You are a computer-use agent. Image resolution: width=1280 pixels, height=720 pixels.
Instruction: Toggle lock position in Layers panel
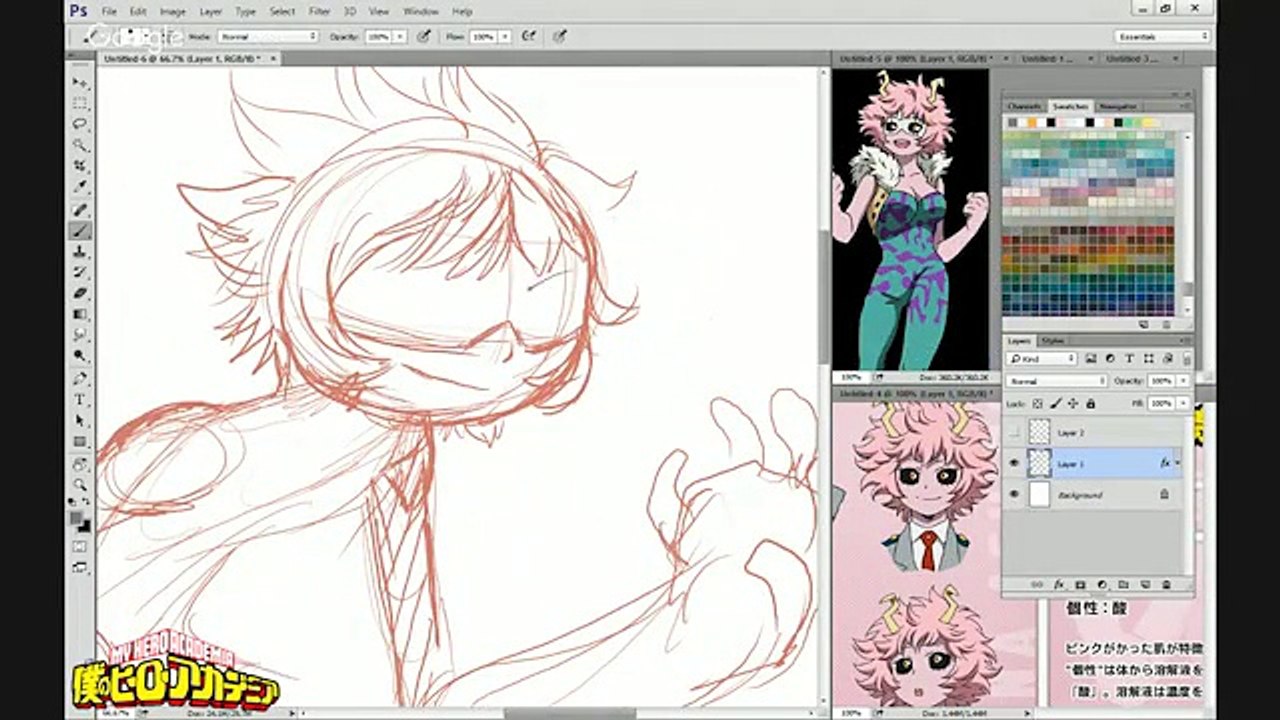pyautogui.click(x=1072, y=403)
